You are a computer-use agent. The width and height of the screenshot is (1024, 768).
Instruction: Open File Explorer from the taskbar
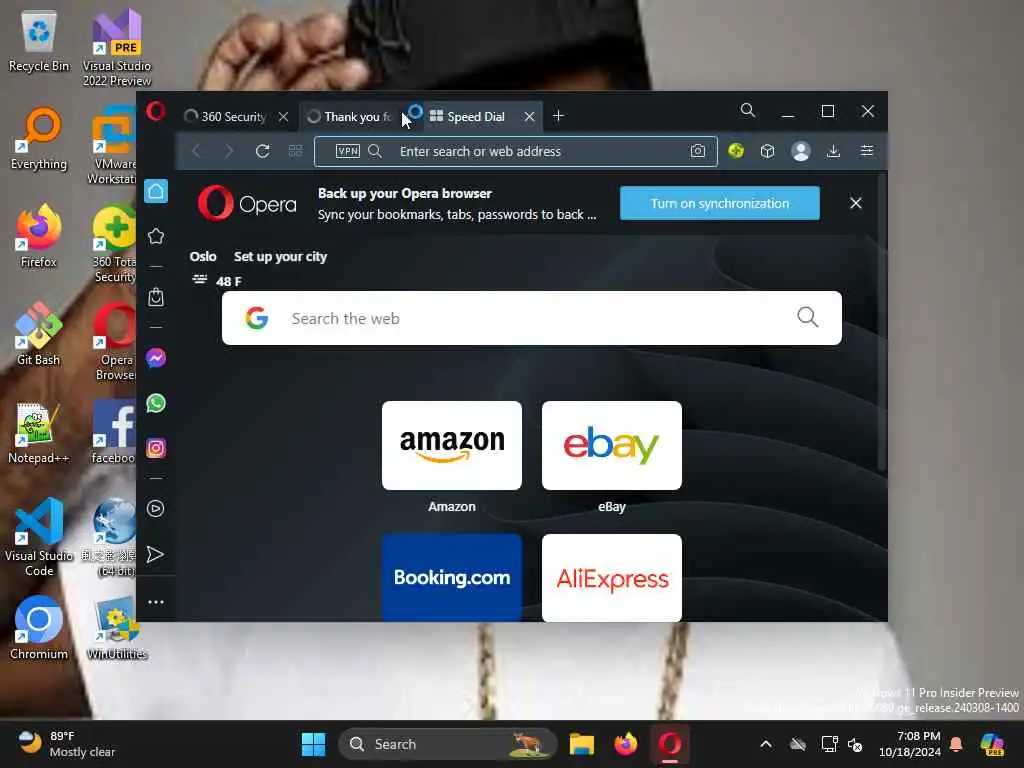581,744
